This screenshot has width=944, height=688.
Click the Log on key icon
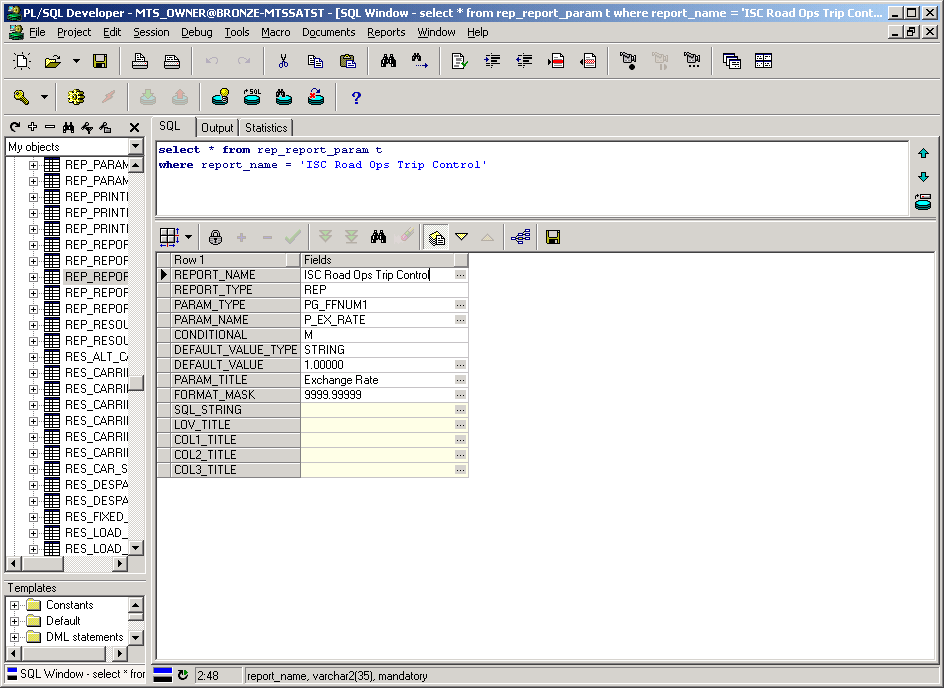22,97
